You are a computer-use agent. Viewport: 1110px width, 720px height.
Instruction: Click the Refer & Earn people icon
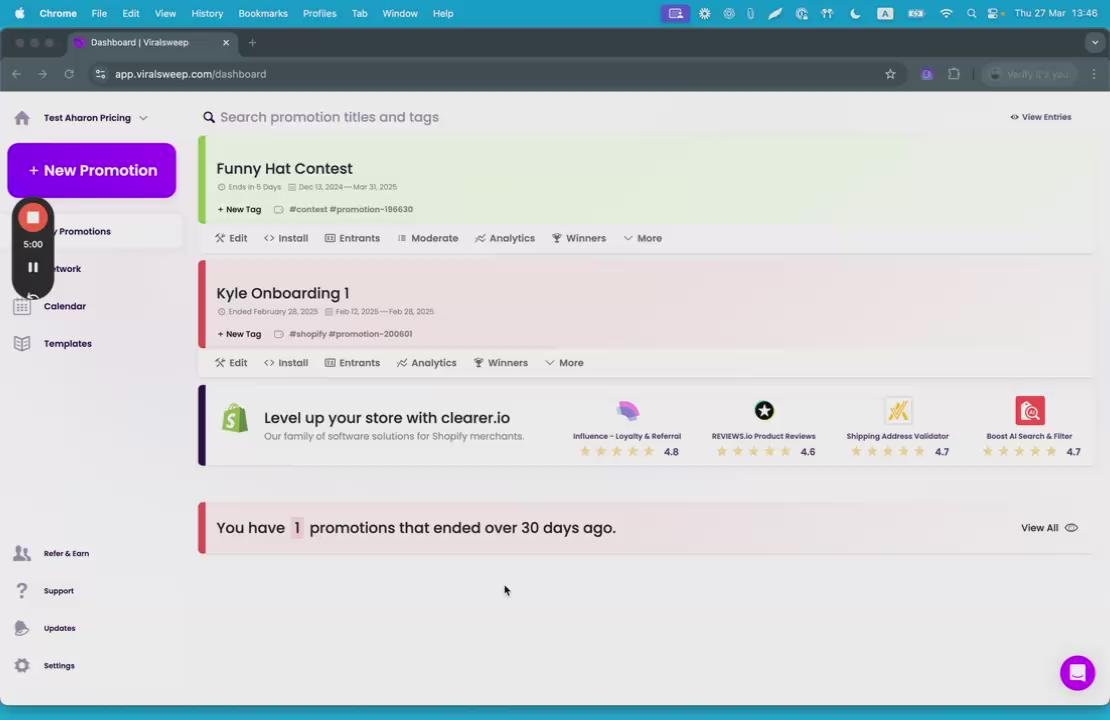(x=22, y=554)
